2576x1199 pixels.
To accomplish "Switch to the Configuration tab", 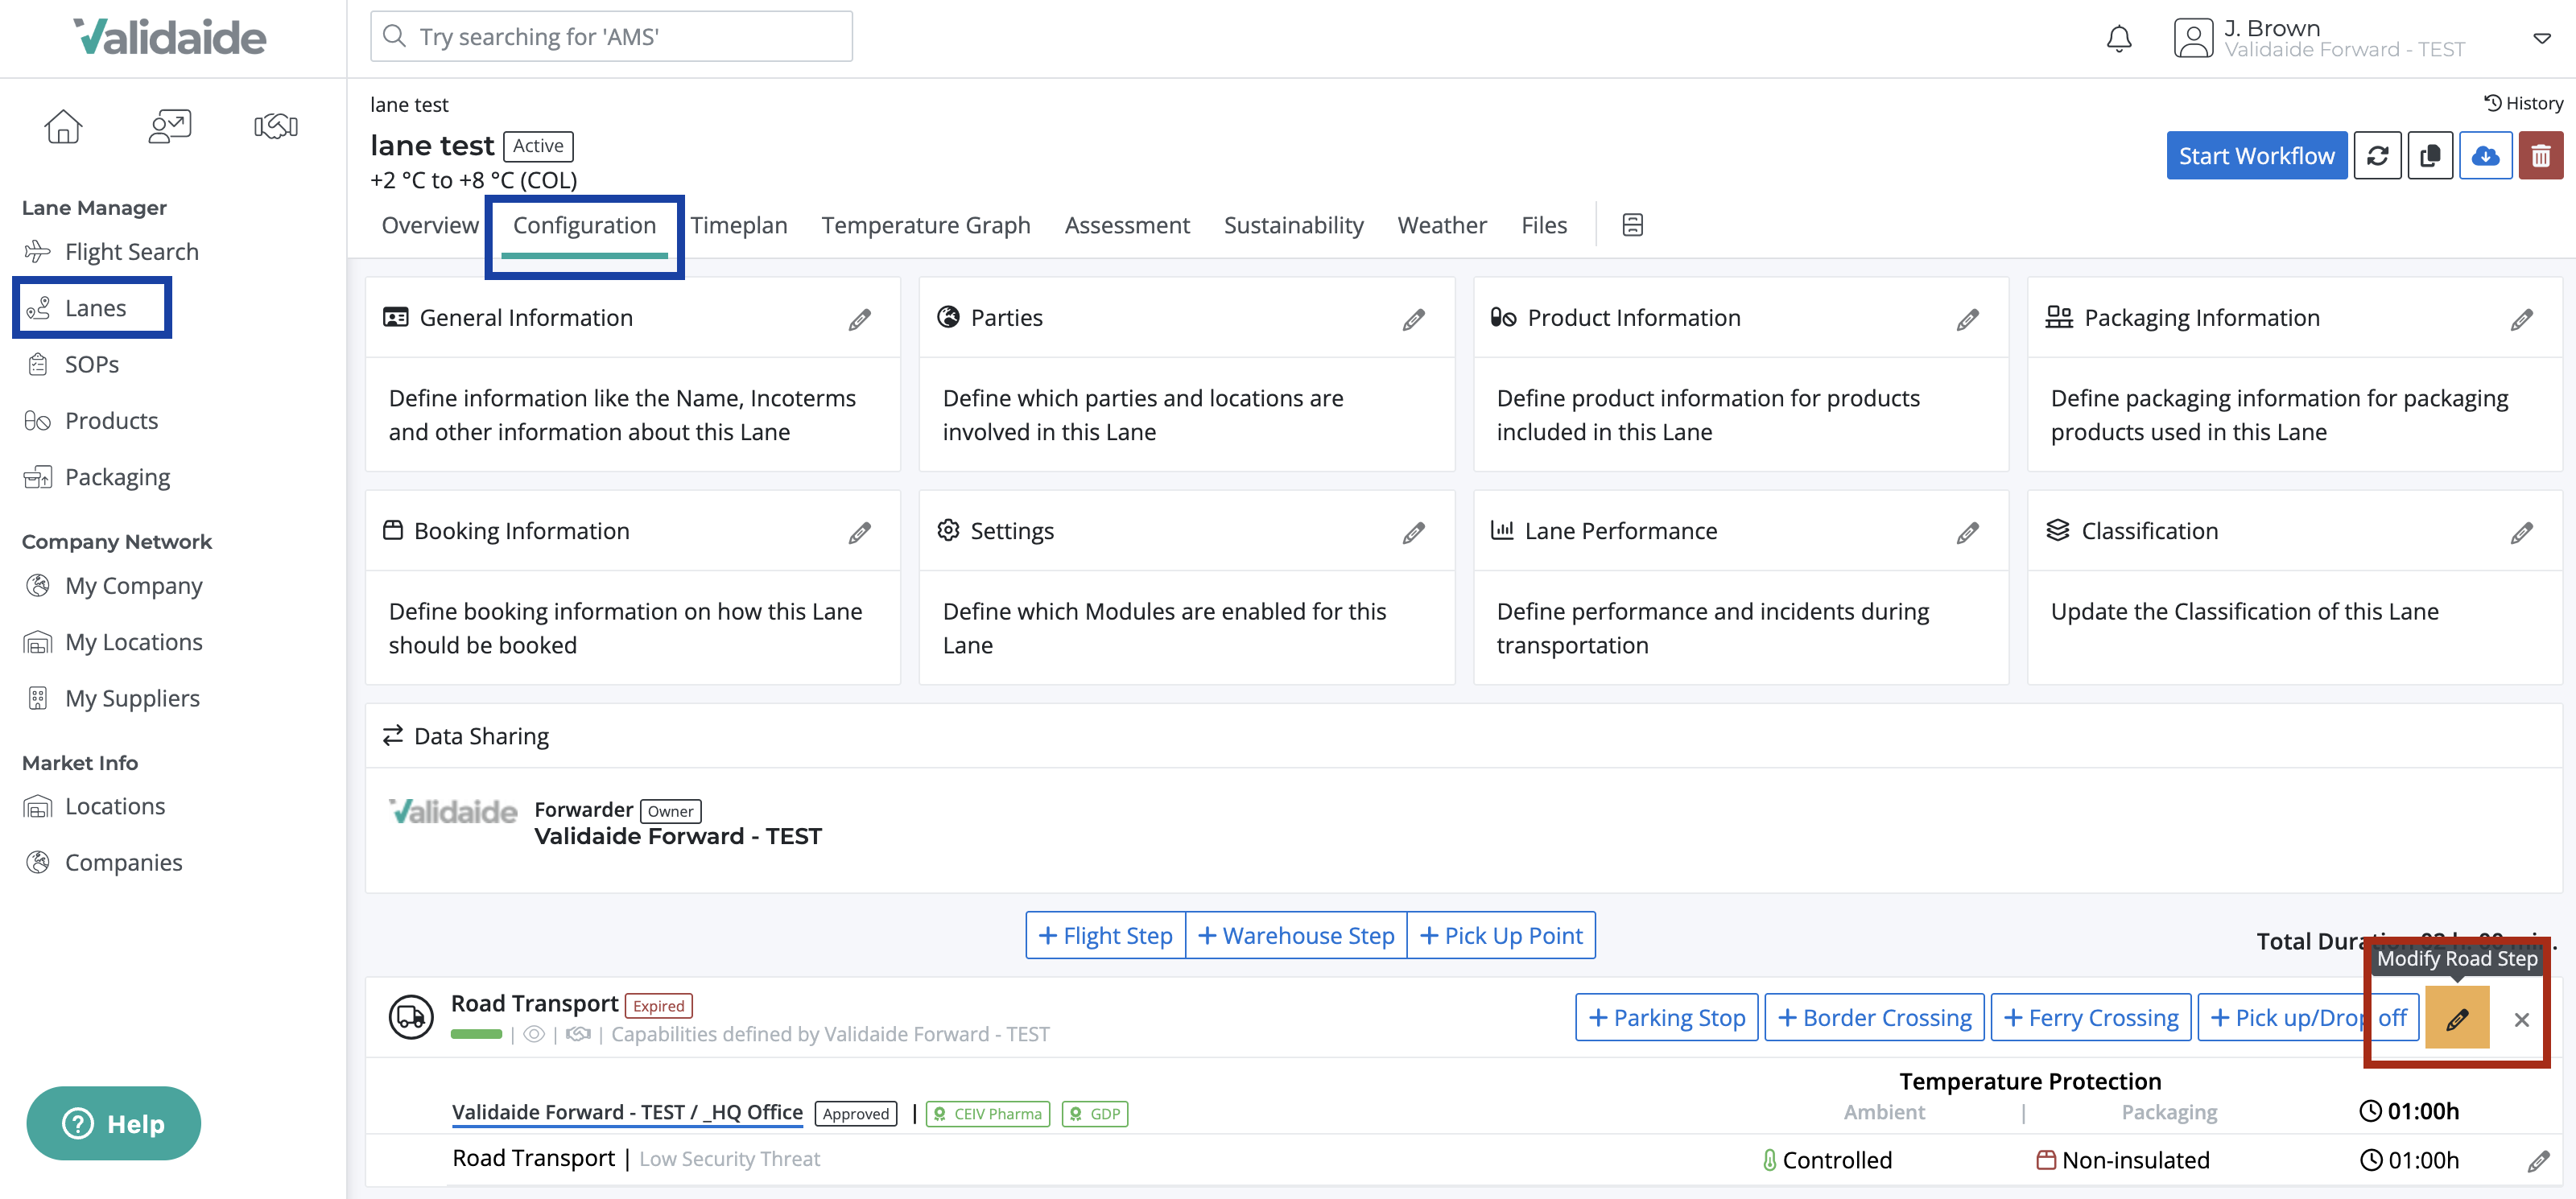I will point(584,226).
